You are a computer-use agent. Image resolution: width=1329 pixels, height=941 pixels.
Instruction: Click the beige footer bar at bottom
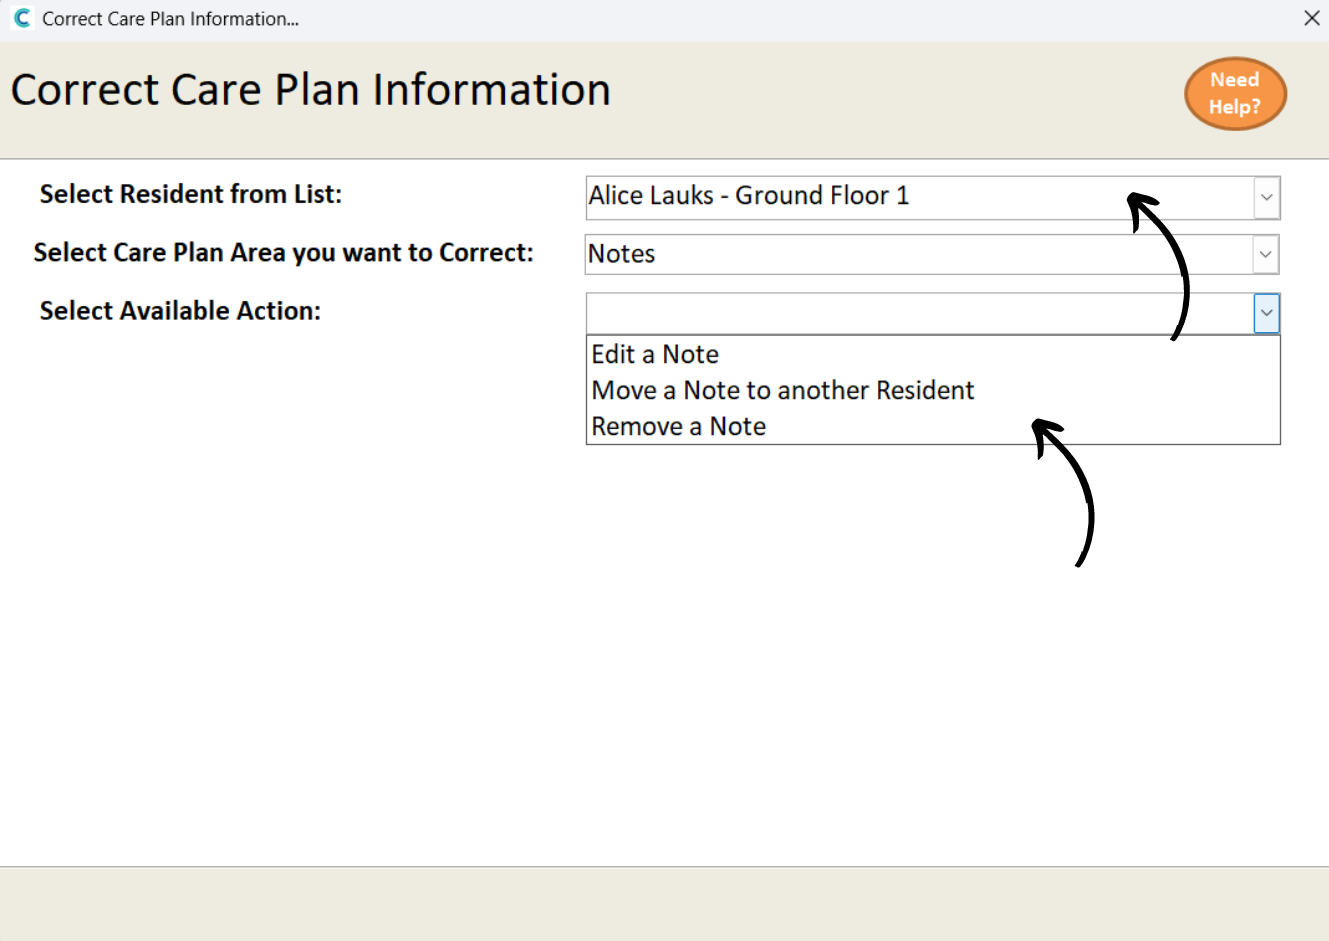pos(664,904)
